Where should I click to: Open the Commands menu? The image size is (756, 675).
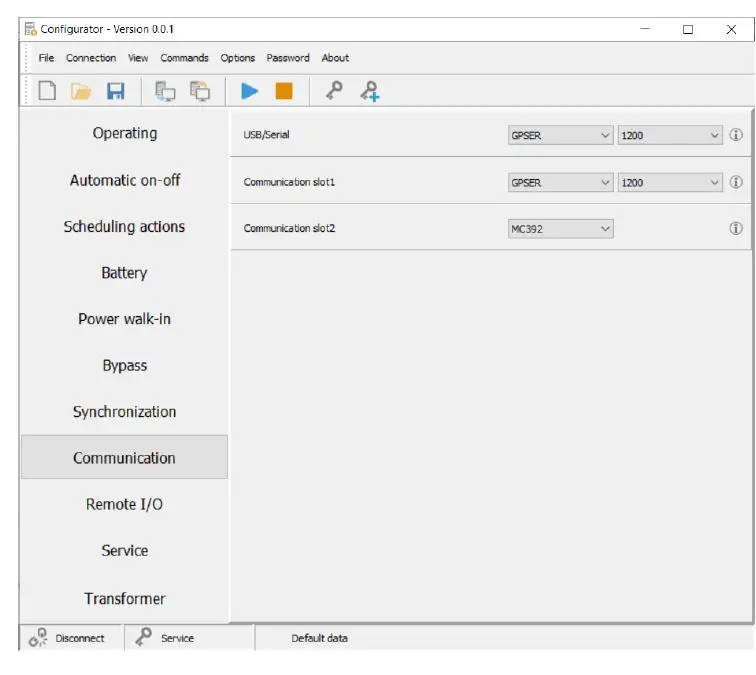pyautogui.click(x=185, y=58)
